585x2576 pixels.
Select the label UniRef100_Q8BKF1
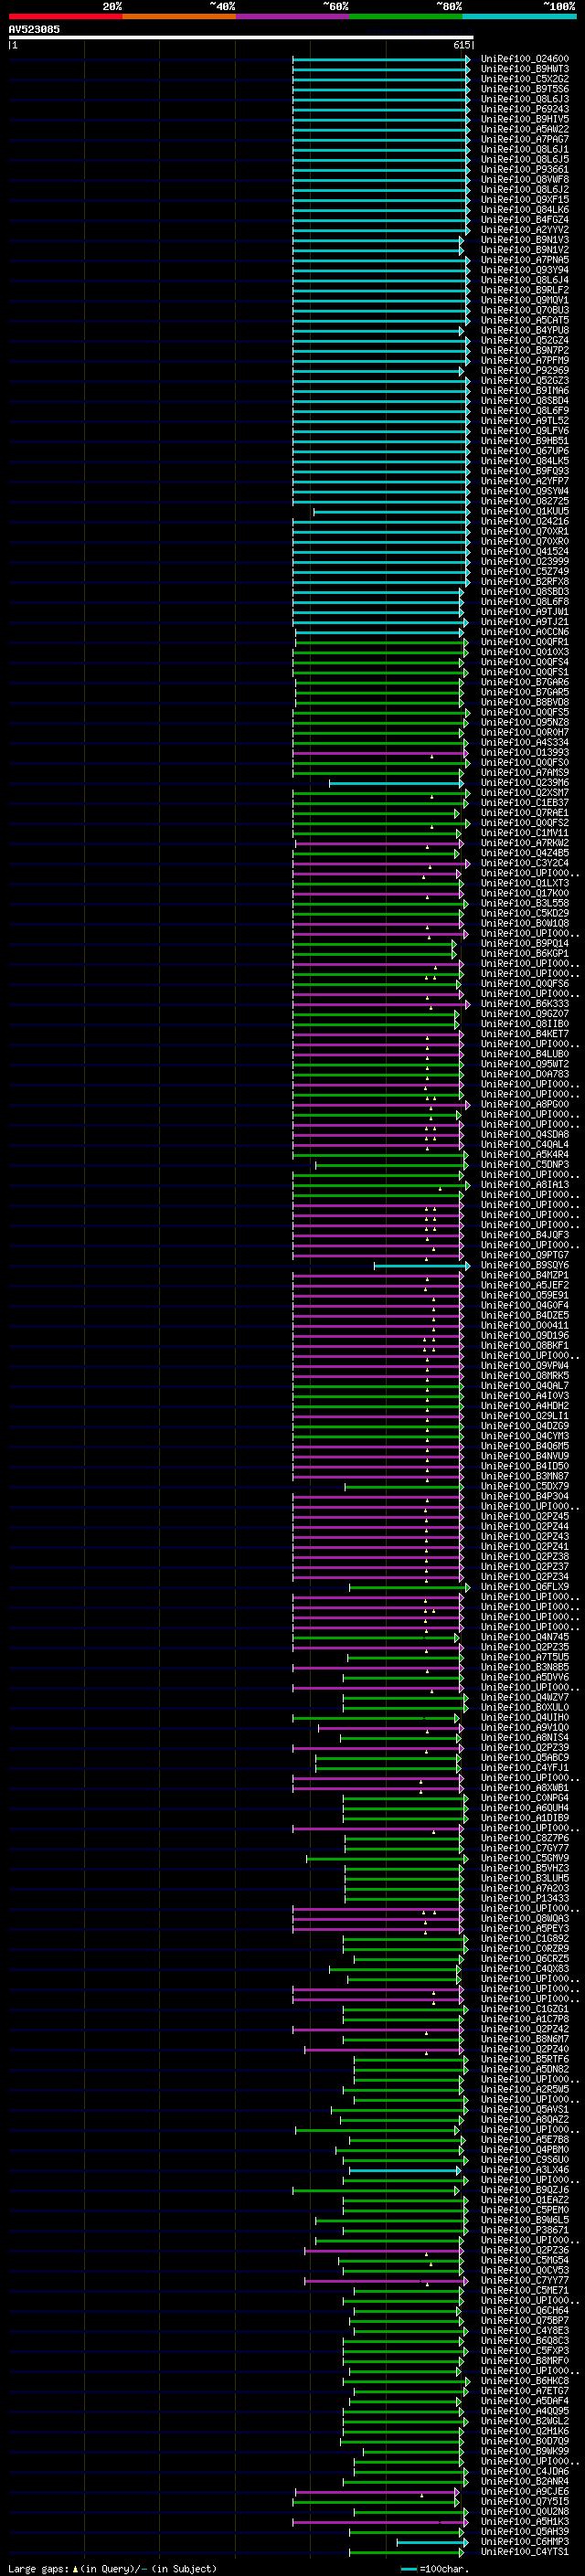pos(525,1346)
